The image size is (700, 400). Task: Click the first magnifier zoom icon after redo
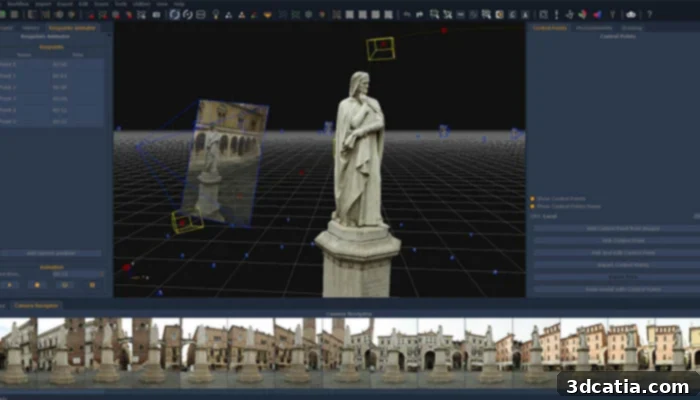[434, 15]
